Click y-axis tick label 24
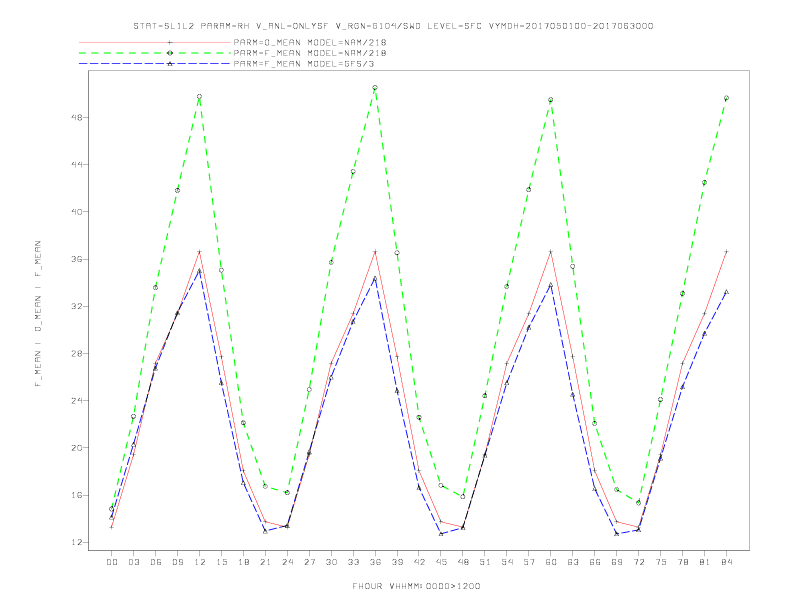 (77, 401)
